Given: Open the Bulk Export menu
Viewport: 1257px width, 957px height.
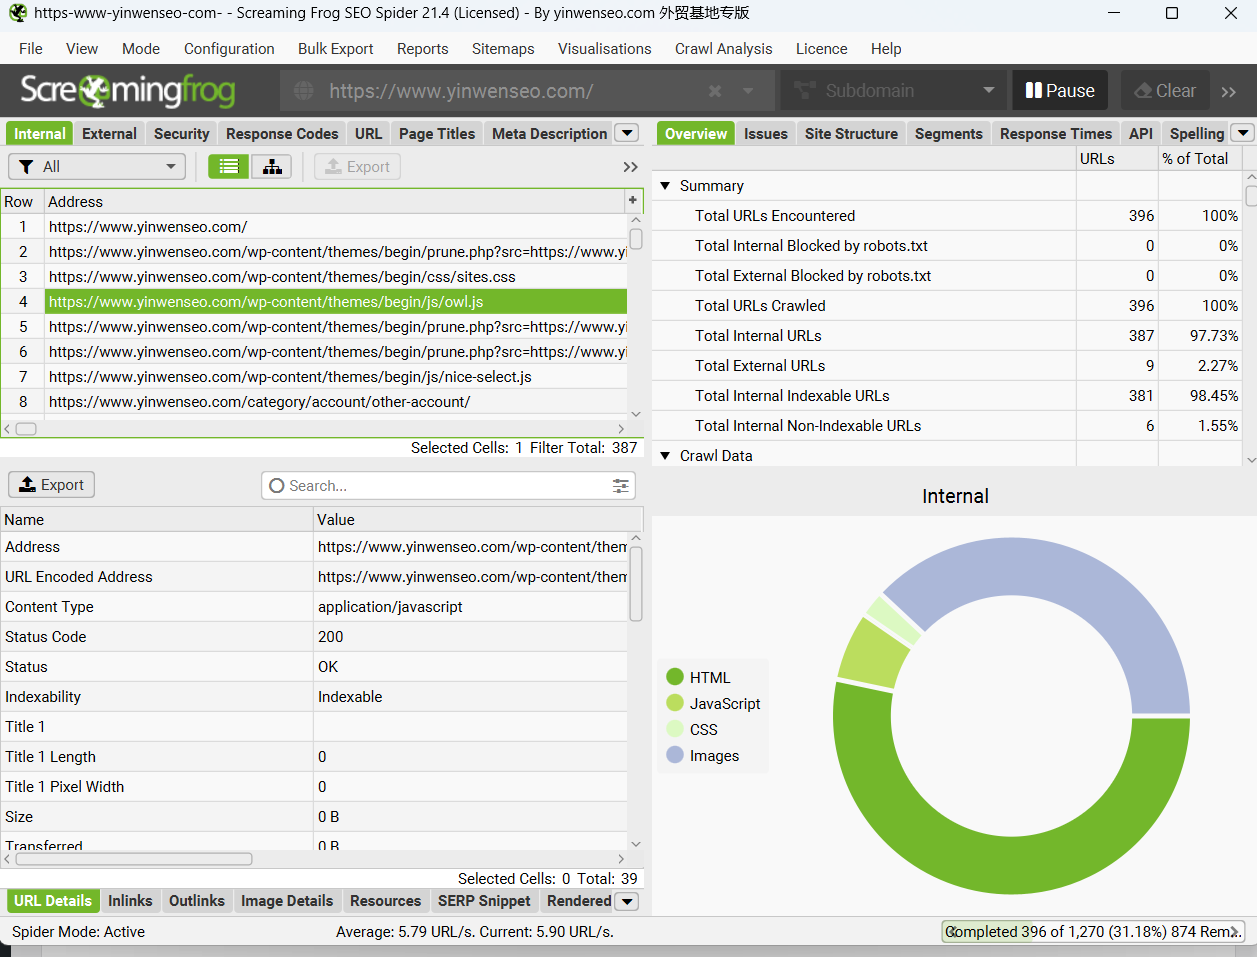Looking at the screenshot, I should 335,49.
